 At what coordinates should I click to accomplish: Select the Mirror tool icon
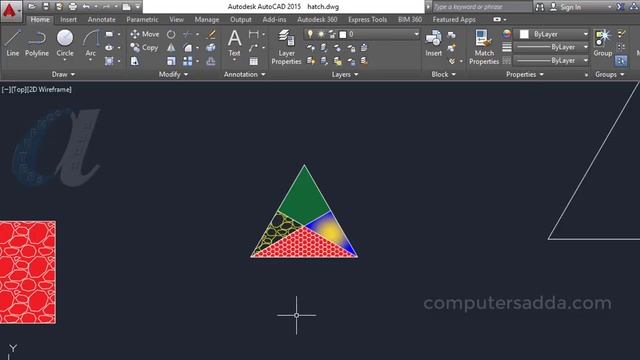coord(171,48)
